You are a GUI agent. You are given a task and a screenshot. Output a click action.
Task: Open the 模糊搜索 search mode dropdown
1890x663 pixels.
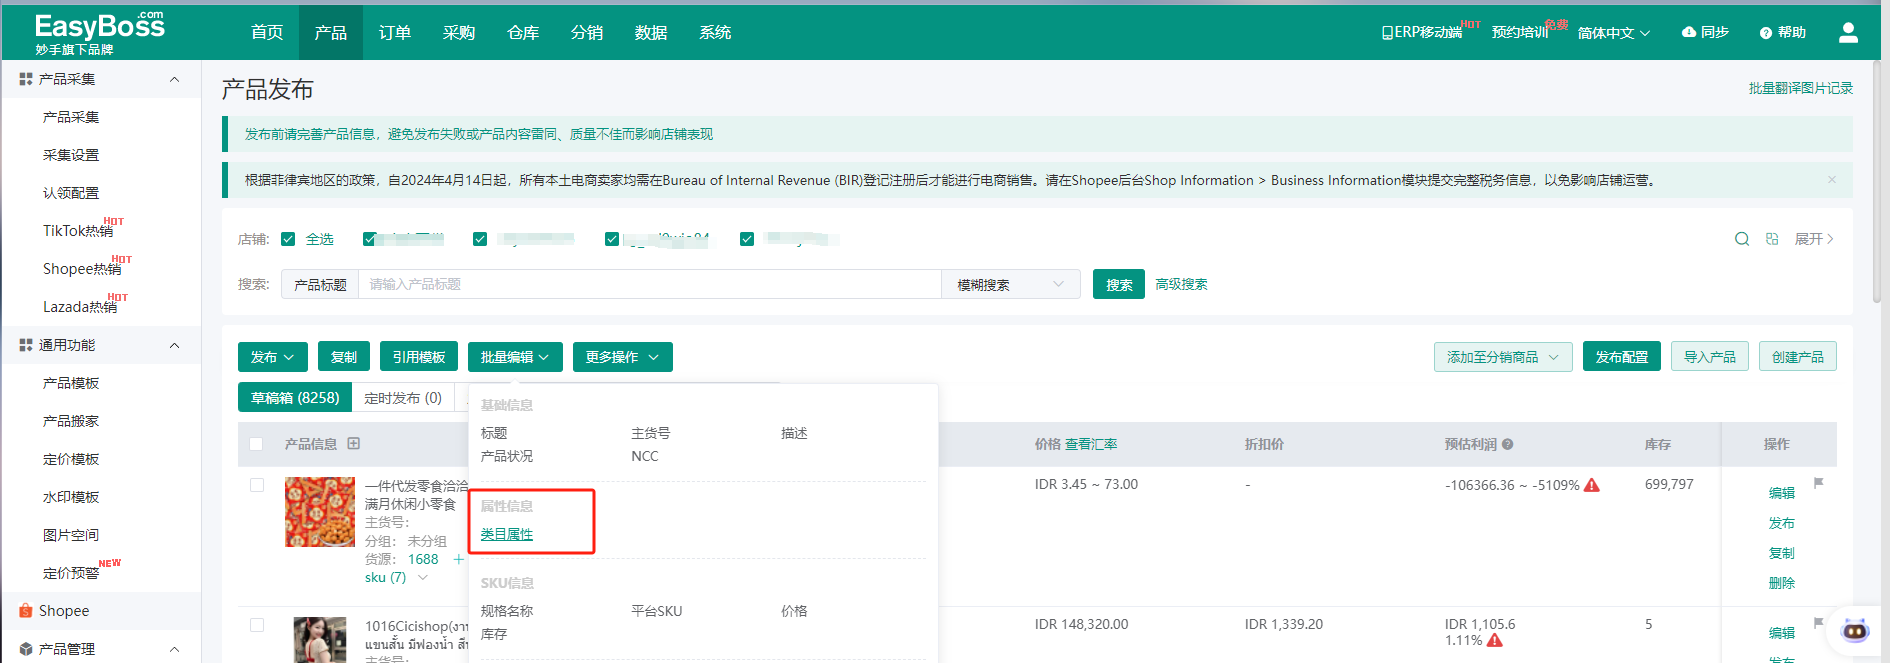tap(1011, 284)
